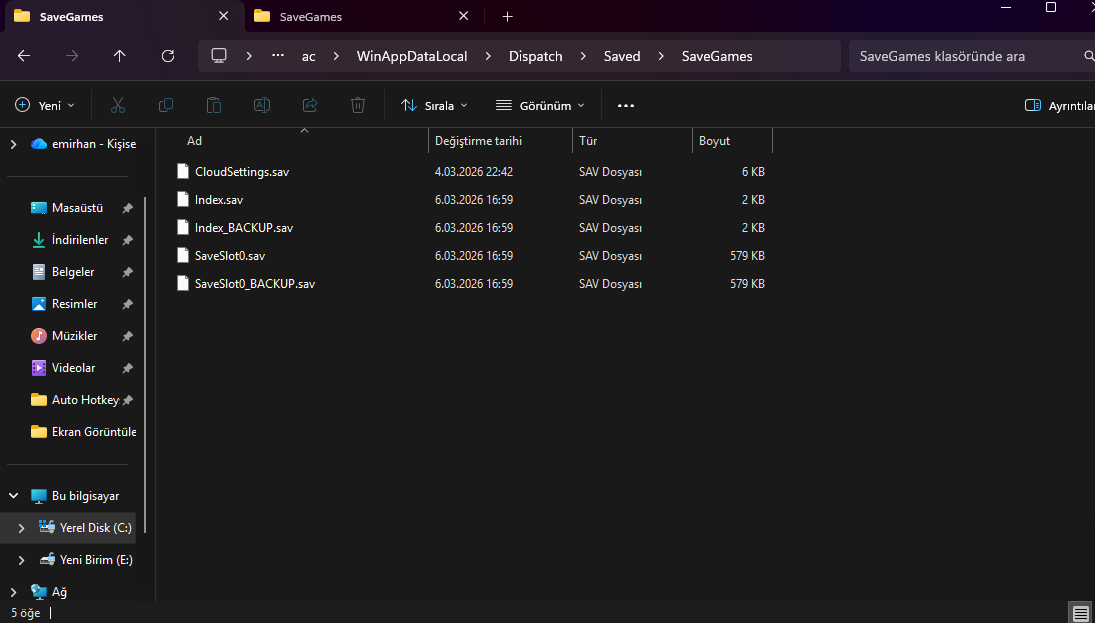This screenshot has width=1095, height=623.
Task: Click the Share icon in toolbar
Action: coord(310,105)
